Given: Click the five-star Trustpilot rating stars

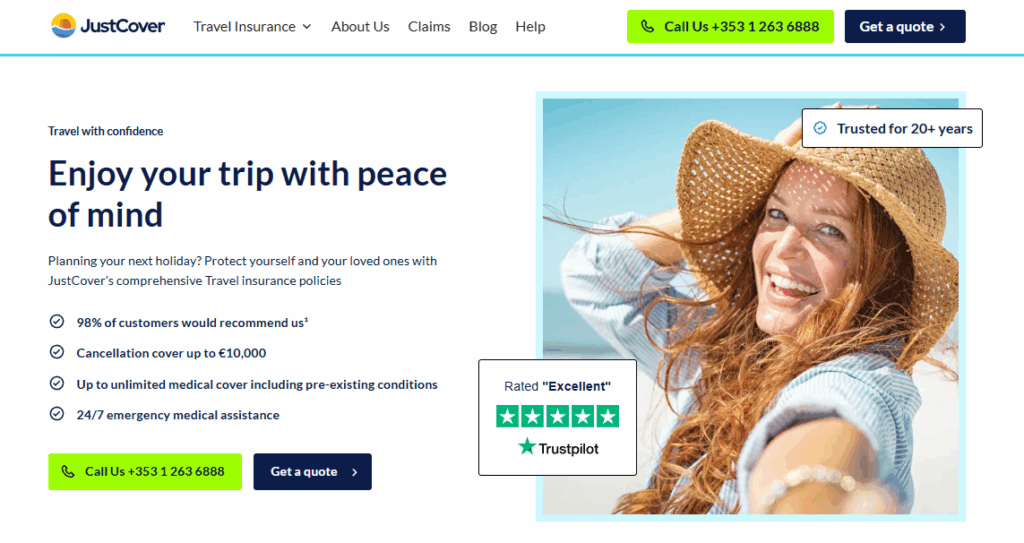Looking at the screenshot, I should pos(558,416).
